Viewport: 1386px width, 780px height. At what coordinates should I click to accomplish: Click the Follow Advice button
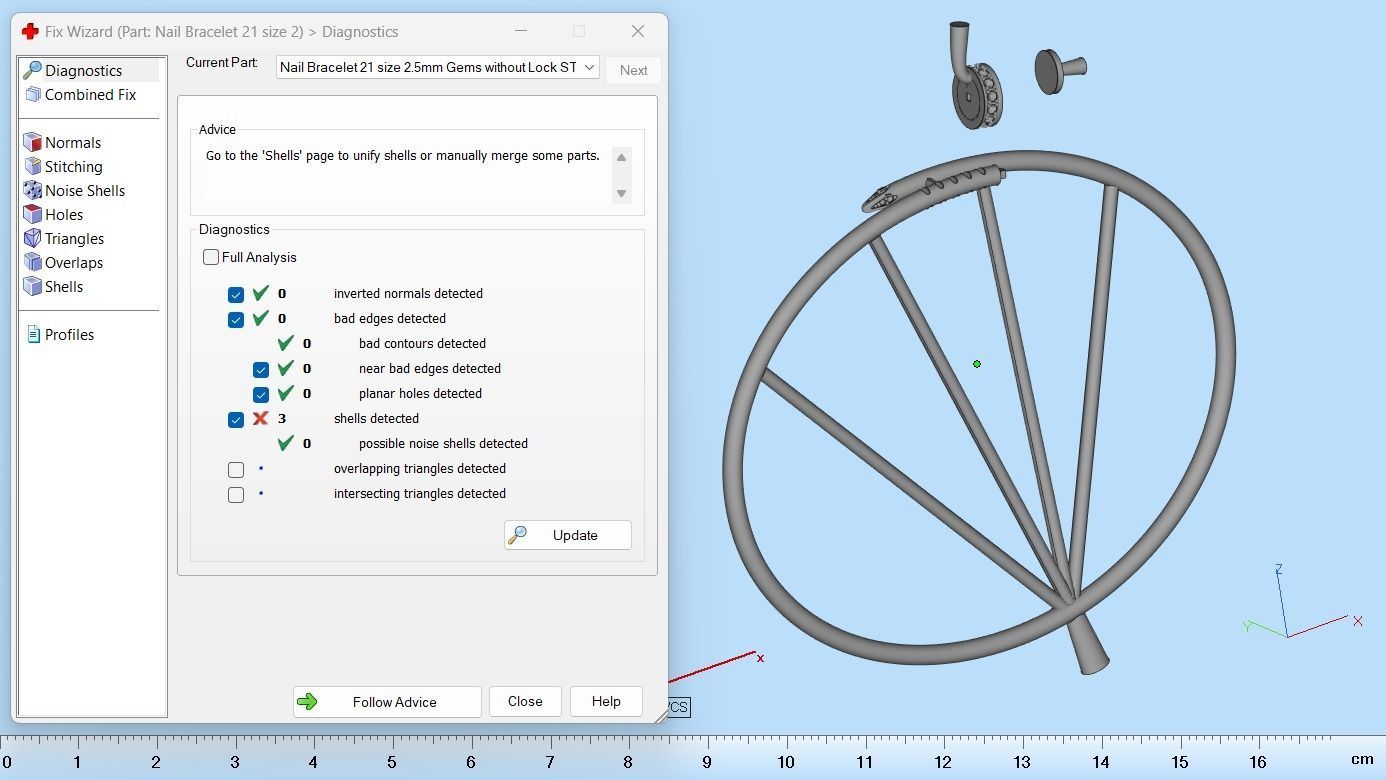tap(387, 701)
